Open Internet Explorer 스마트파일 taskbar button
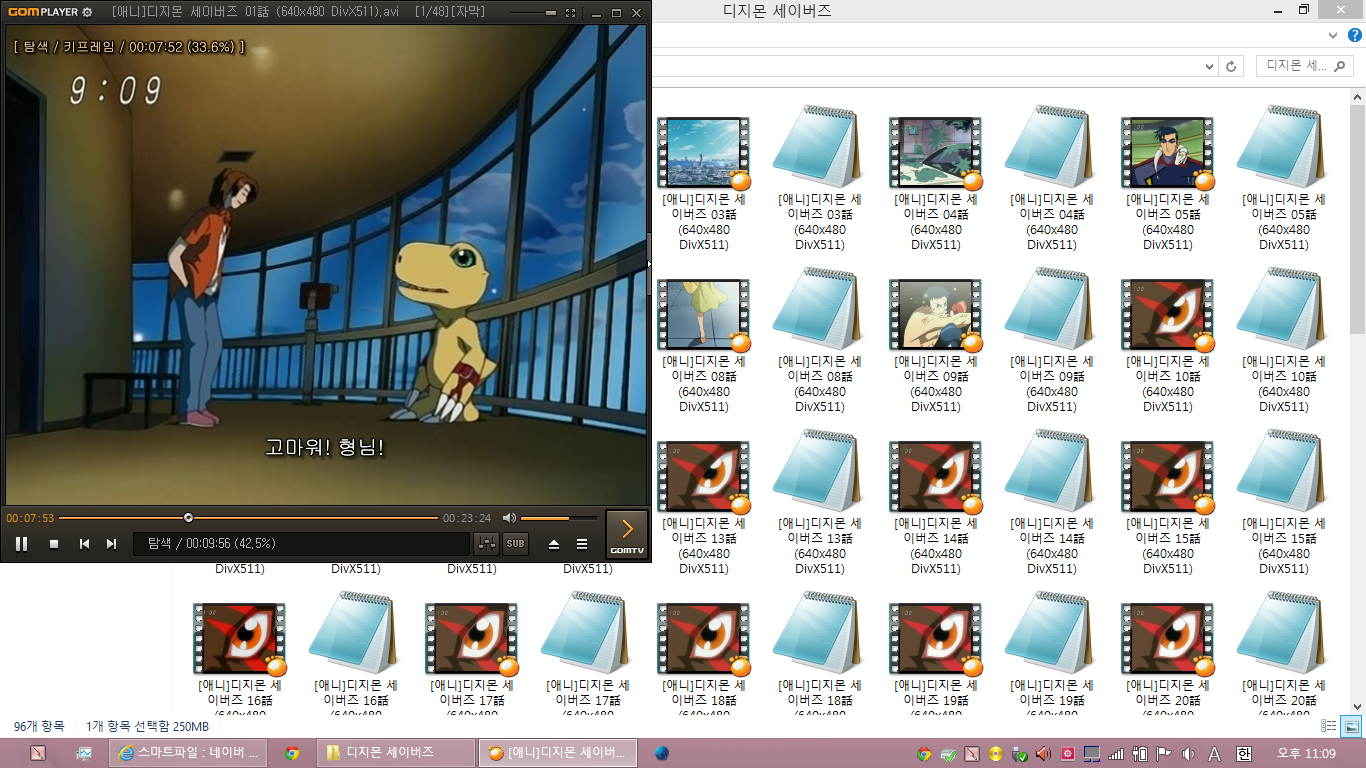Viewport: 1366px width, 768px height. [189, 753]
